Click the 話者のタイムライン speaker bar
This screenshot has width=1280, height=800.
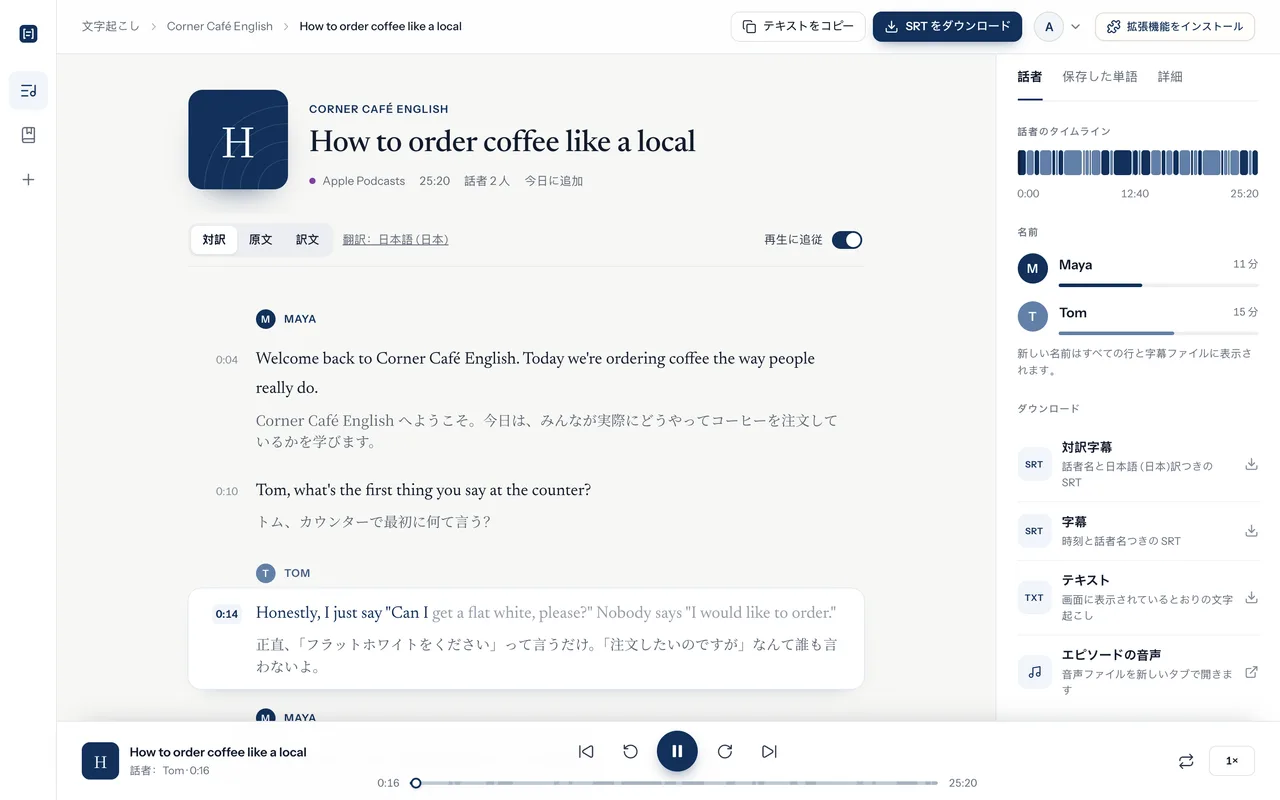1138,163
